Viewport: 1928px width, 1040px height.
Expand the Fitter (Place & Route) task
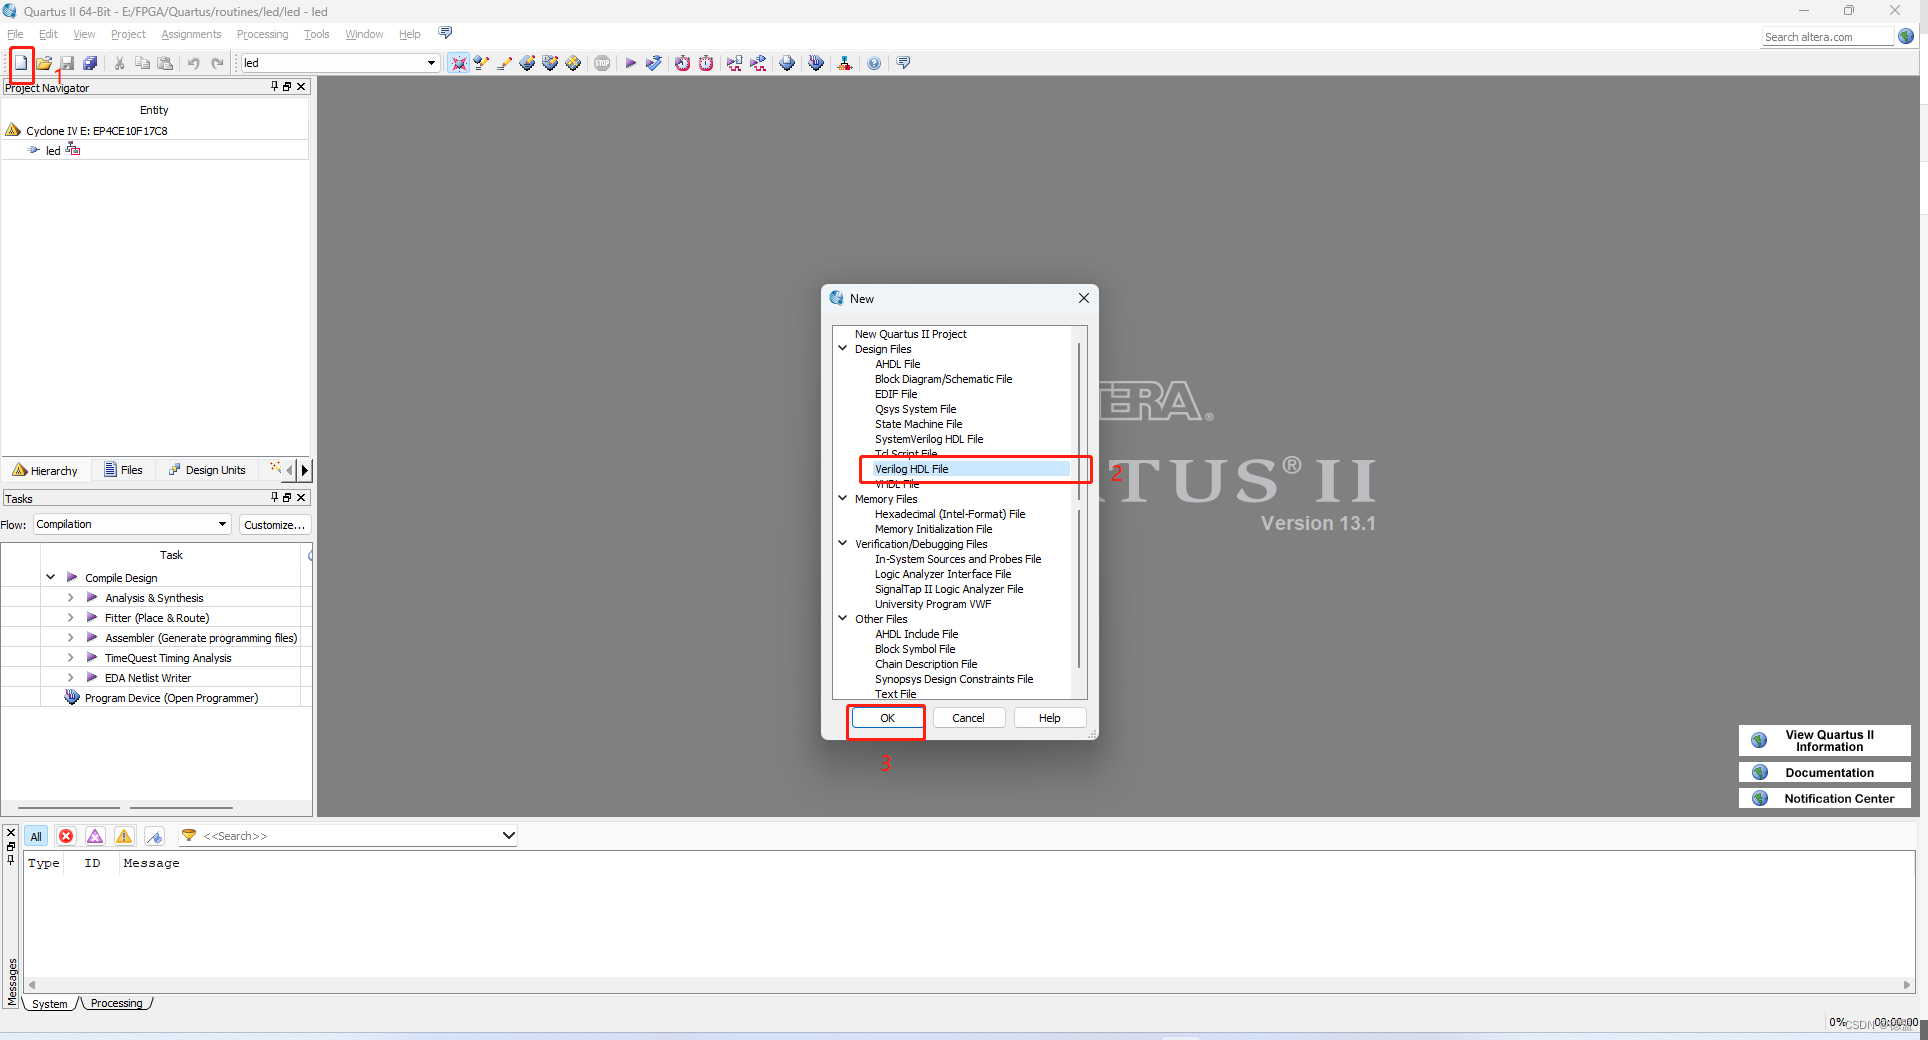(70, 617)
